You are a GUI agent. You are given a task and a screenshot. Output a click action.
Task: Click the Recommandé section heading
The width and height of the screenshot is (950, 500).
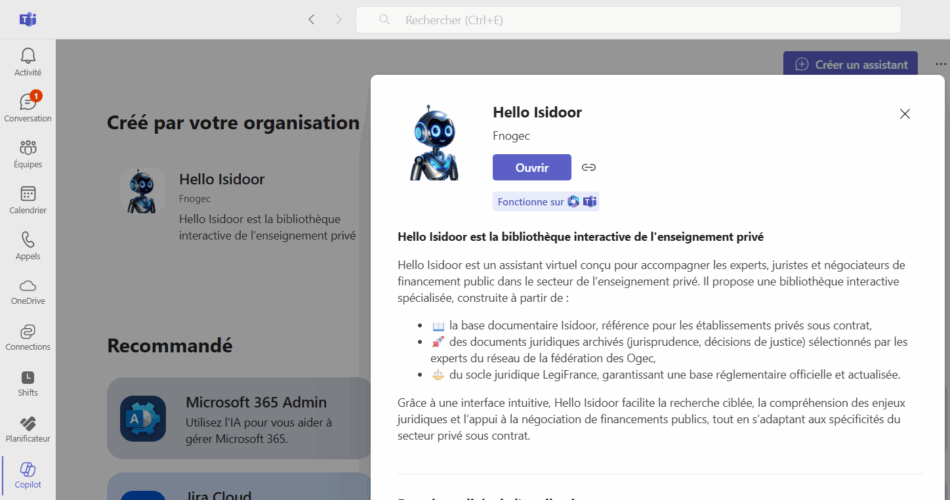point(170,345)
